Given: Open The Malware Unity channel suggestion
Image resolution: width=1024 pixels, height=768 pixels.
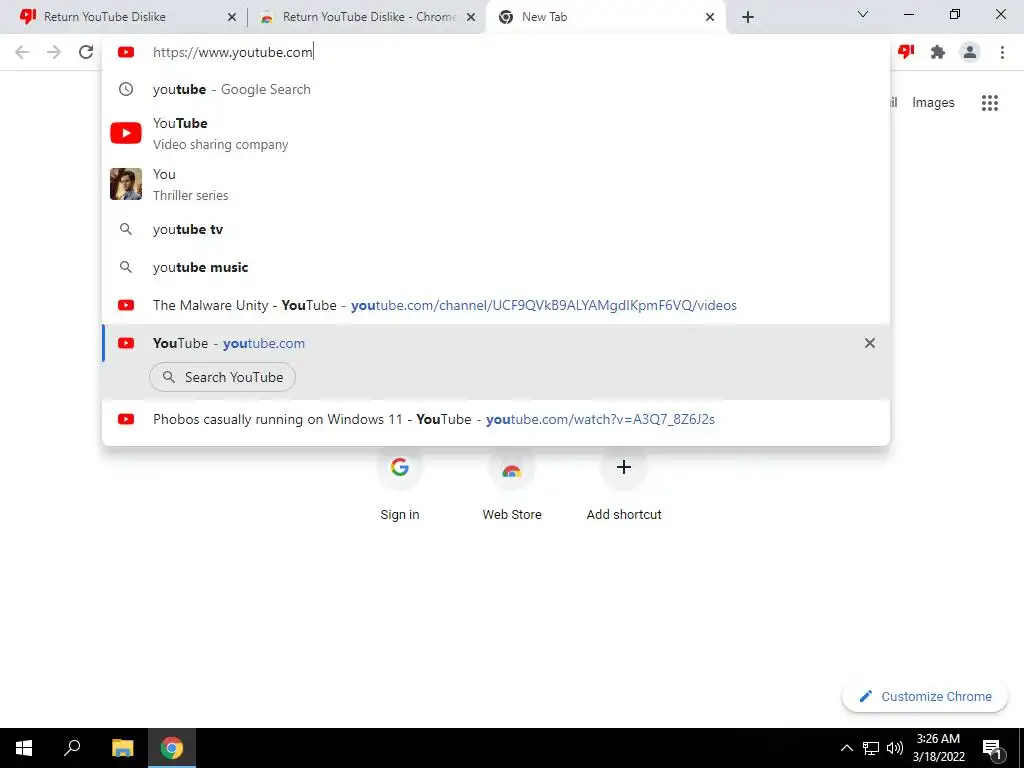Looking at the screenshot, I should [x=496, y=305].
